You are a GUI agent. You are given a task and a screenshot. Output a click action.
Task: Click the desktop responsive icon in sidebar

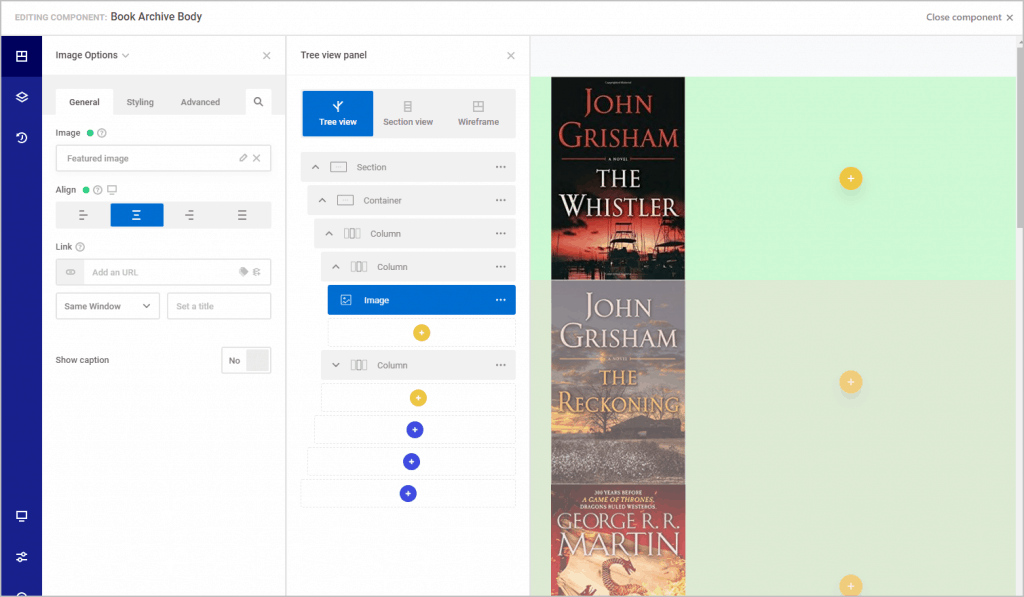point(21,516)
